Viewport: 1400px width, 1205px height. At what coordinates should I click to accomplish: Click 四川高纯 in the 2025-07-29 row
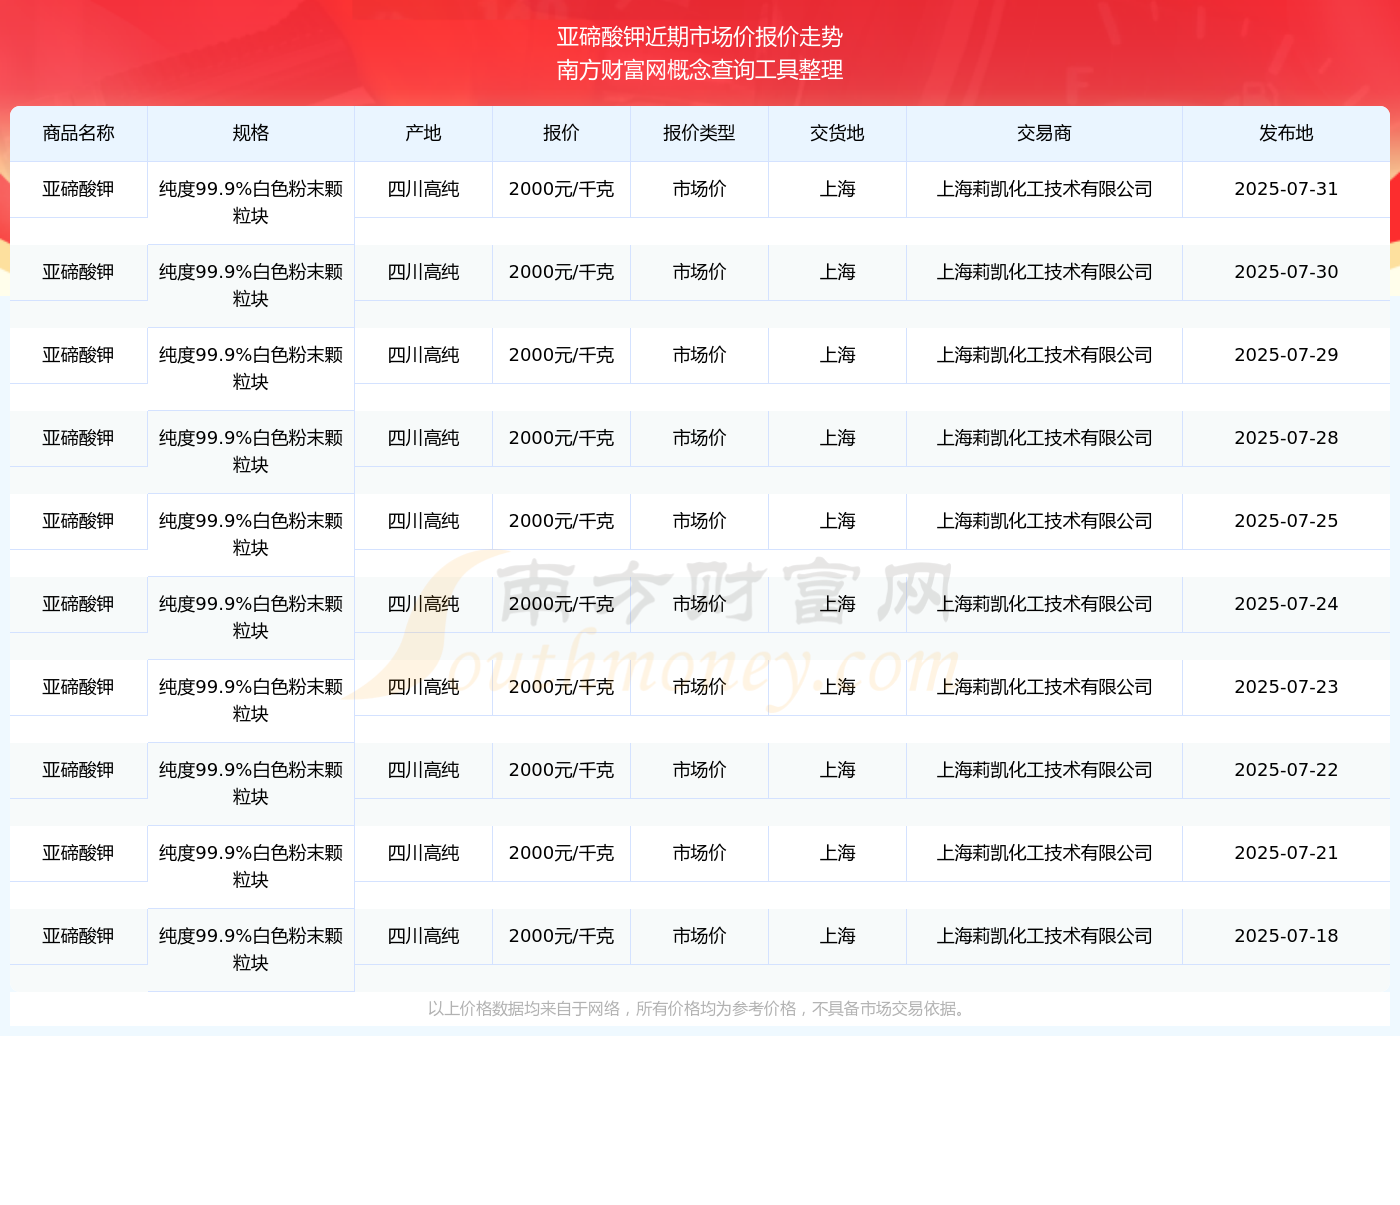click(x=424, y=355)
